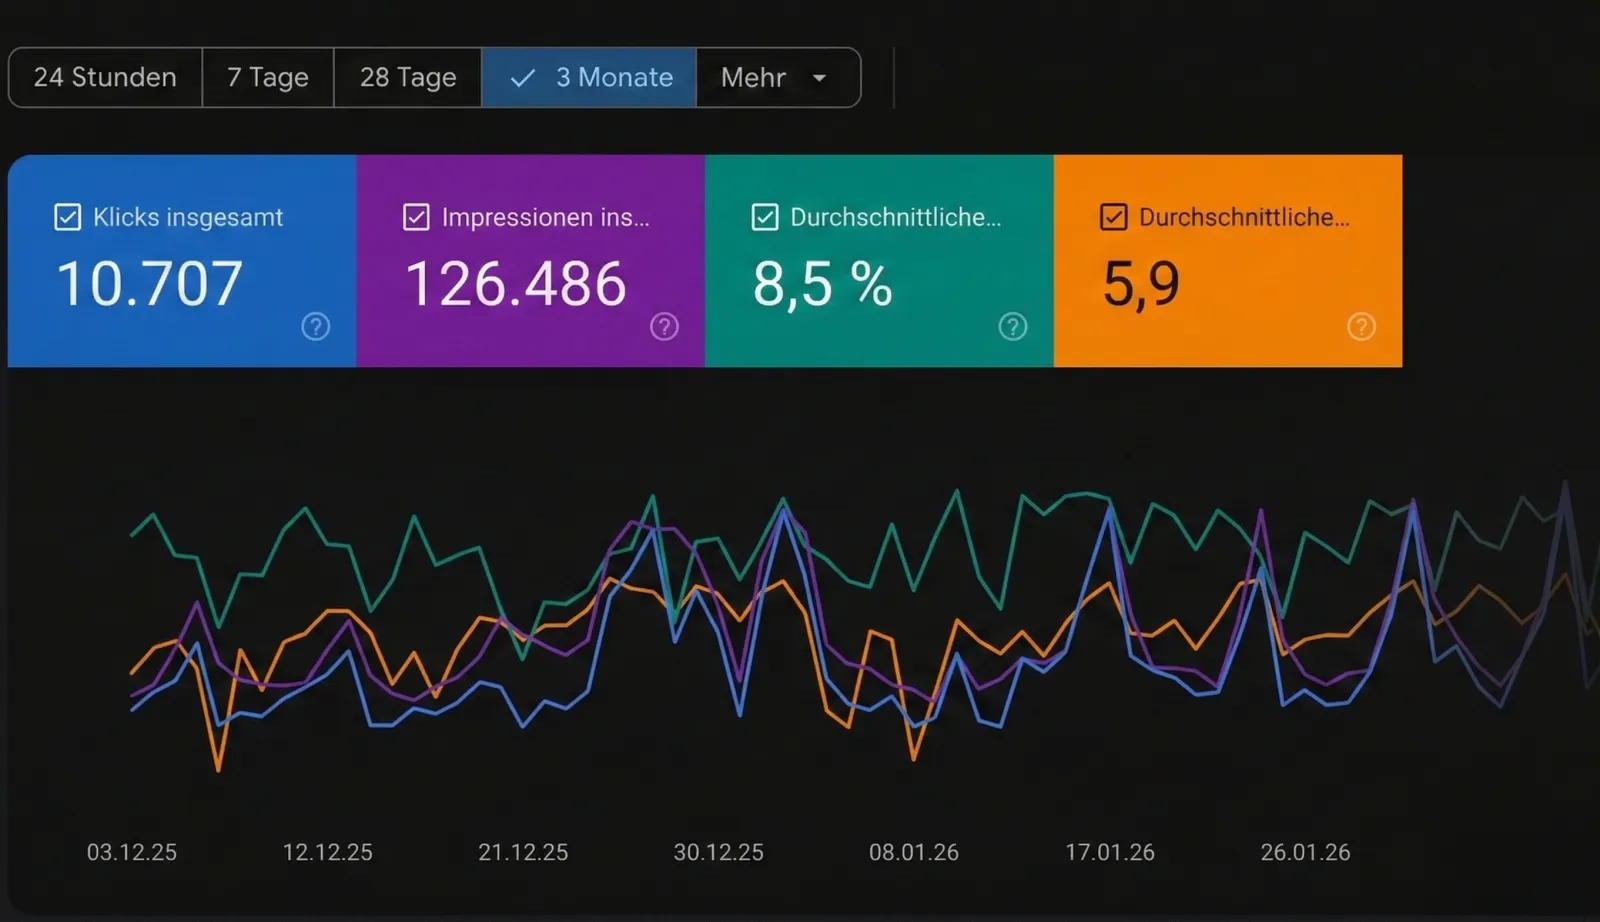
Task: Switch to the 7 Tage range
Action: click(x=267, y=78)
